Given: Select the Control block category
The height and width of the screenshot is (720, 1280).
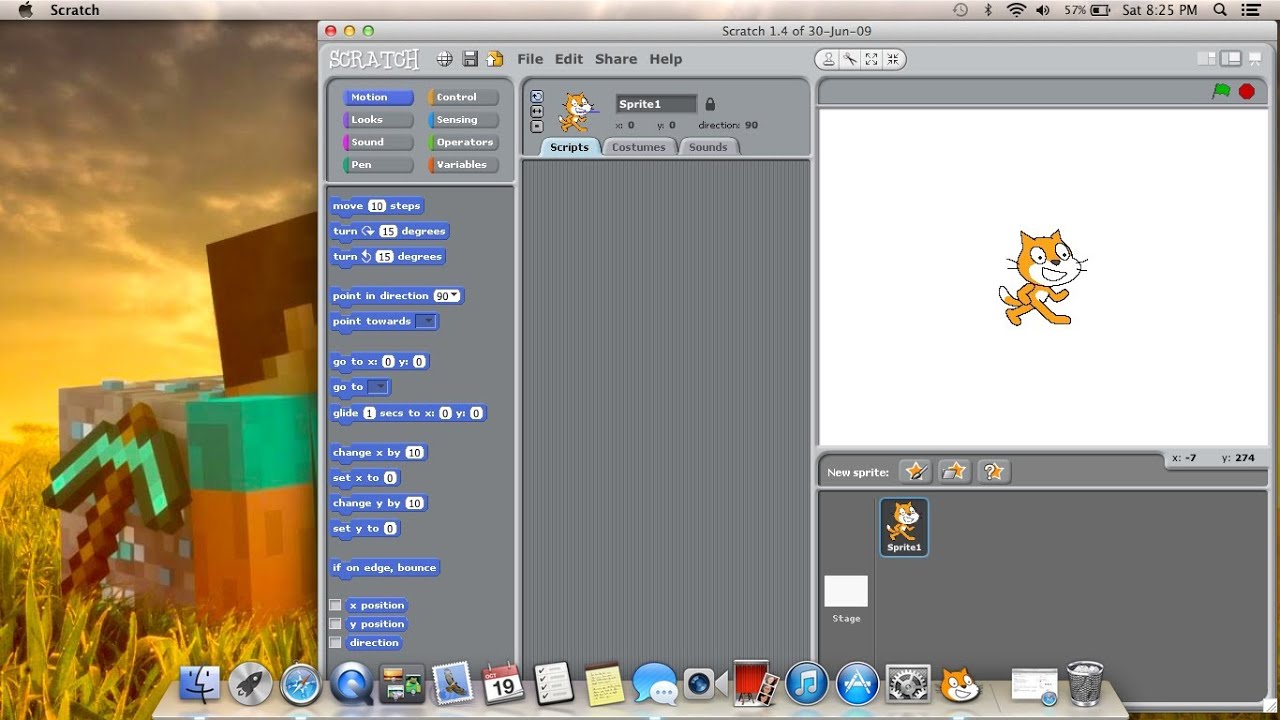Looking at the screenshot, I should [x=463, y=97].
